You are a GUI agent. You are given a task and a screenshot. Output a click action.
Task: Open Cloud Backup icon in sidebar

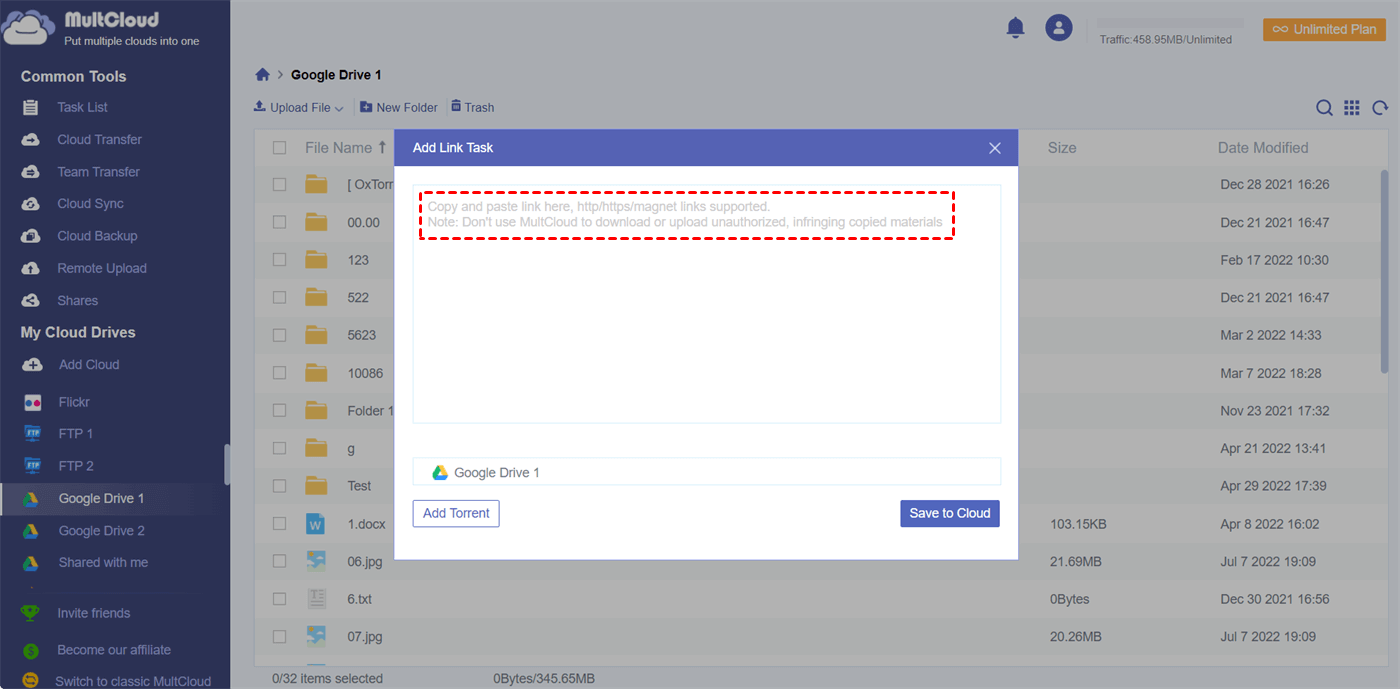coord(31,236)
